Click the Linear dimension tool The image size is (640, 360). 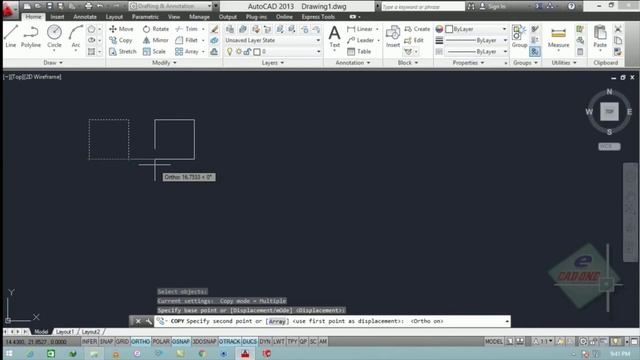point(360,29)
